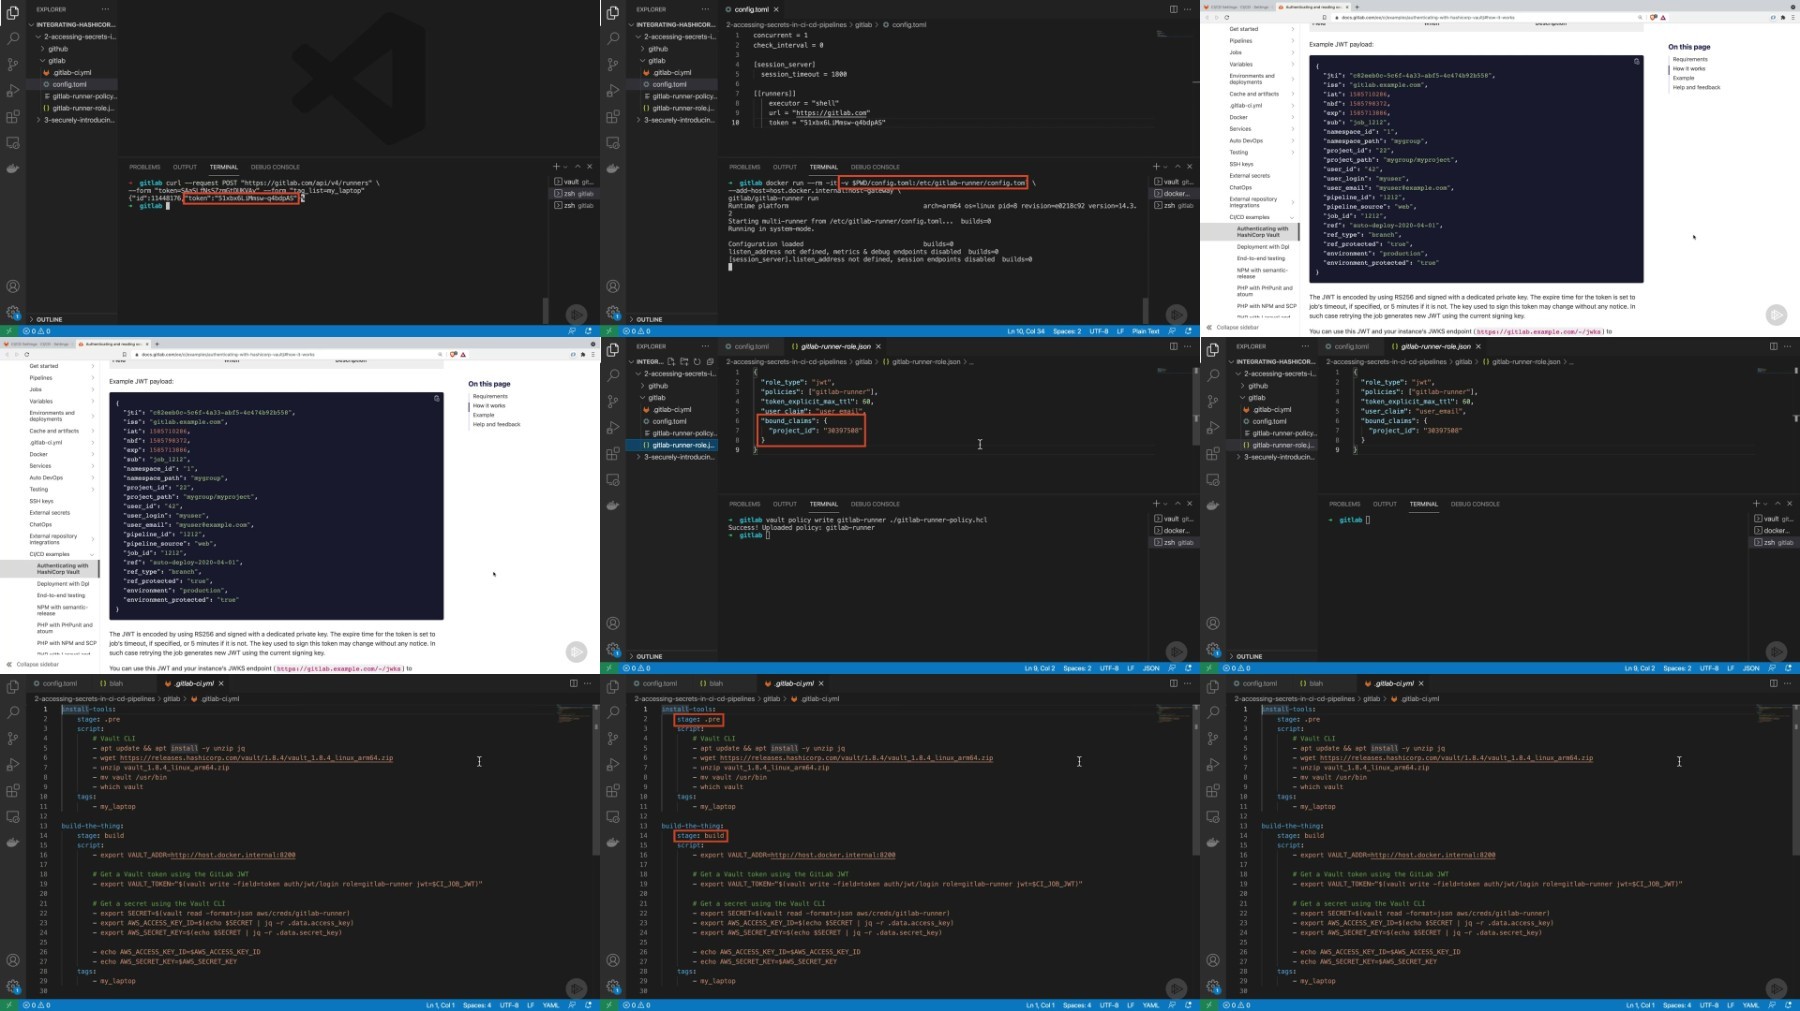Click Refresh Explorer icon in Explorer header
This screenshot has height=1011, width=1800.
point(697,362)
